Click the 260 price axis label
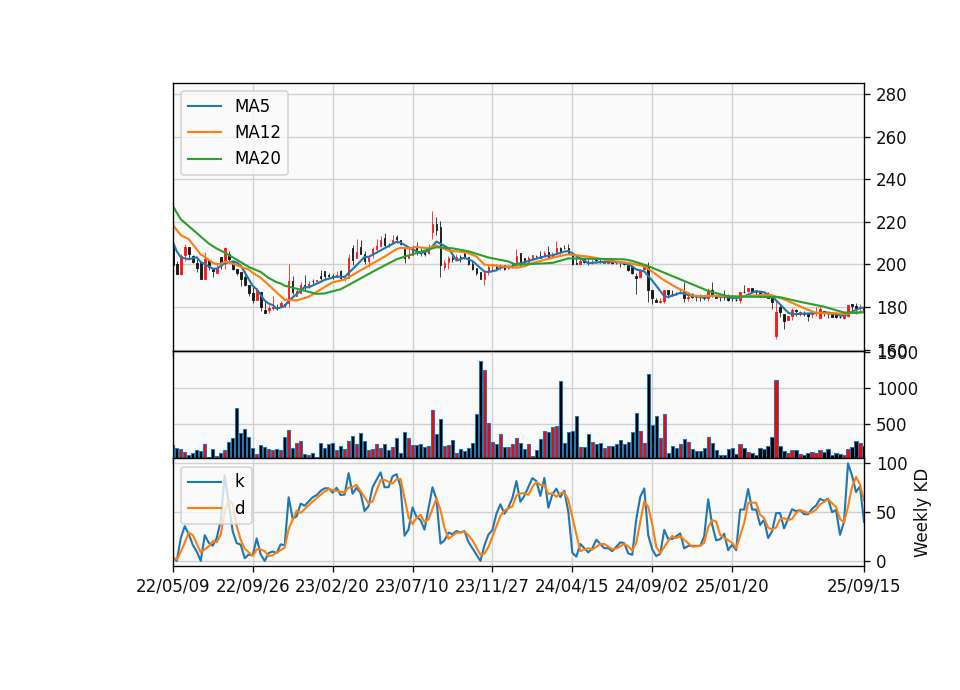 891,138
